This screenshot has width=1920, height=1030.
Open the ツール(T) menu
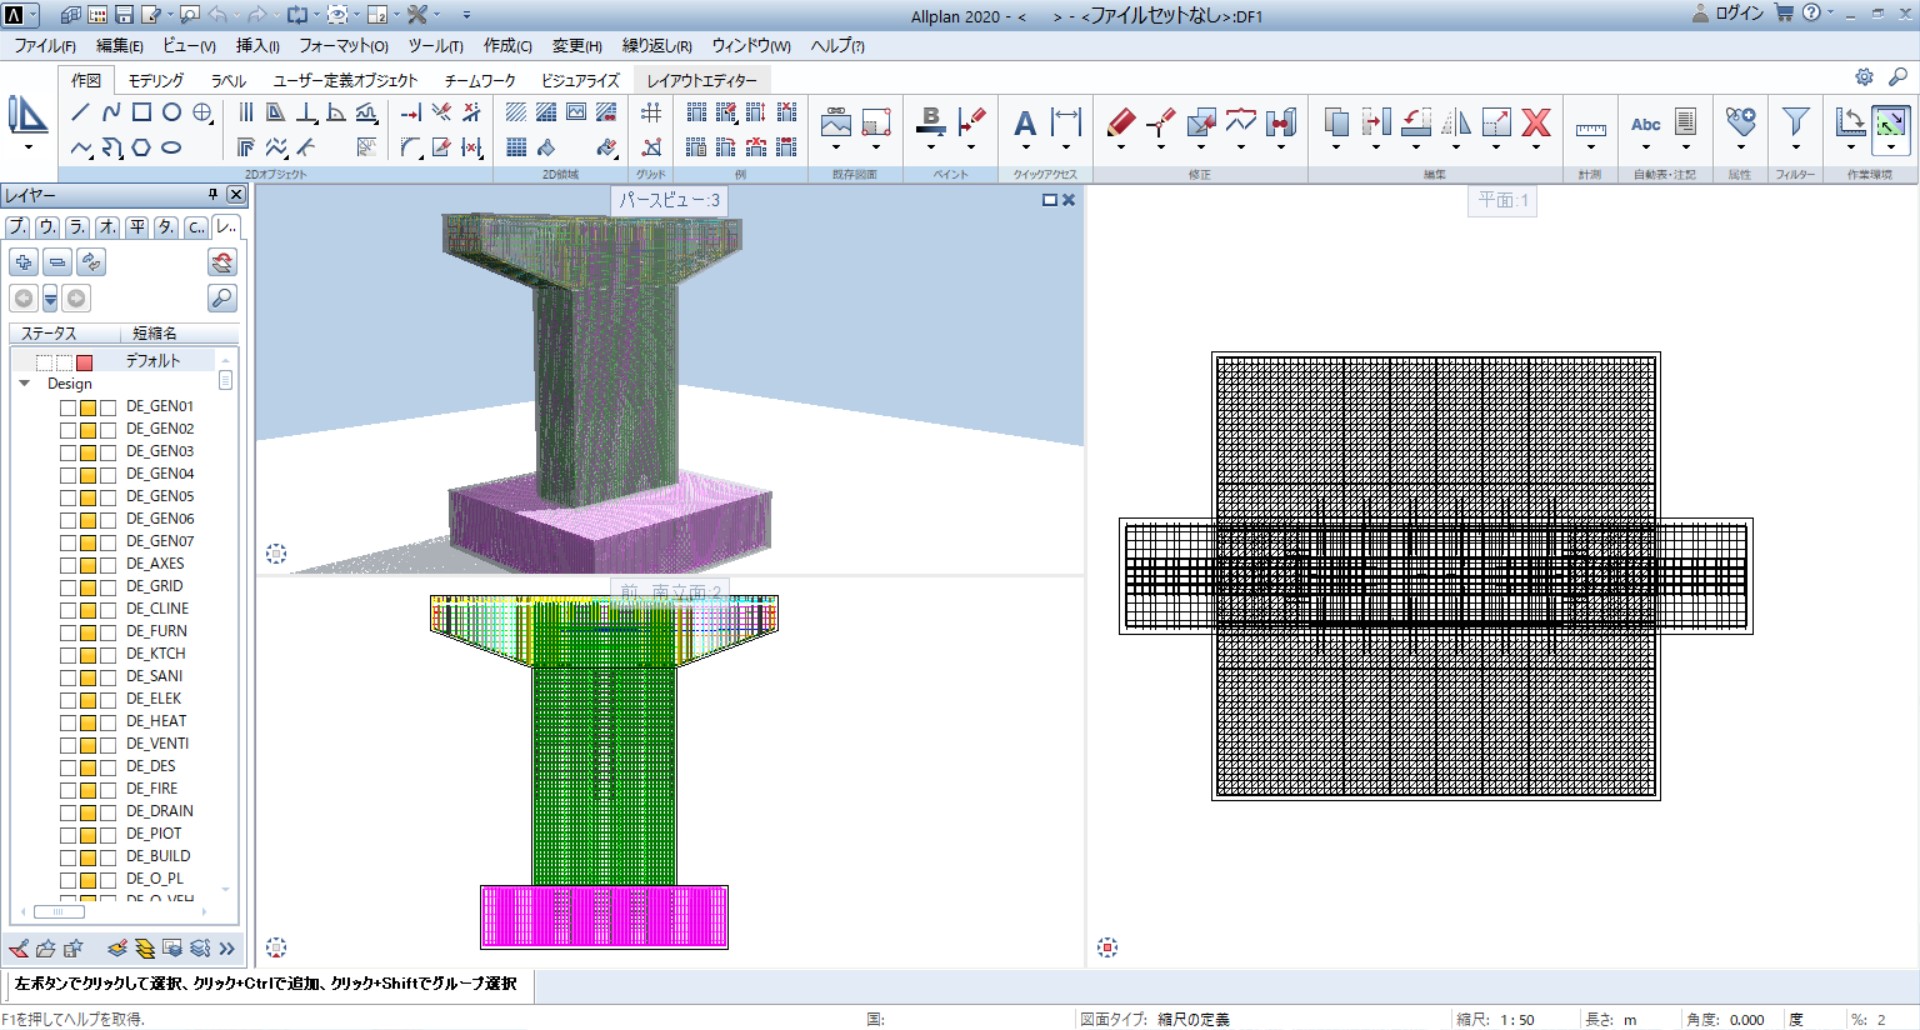coord(435,46)
